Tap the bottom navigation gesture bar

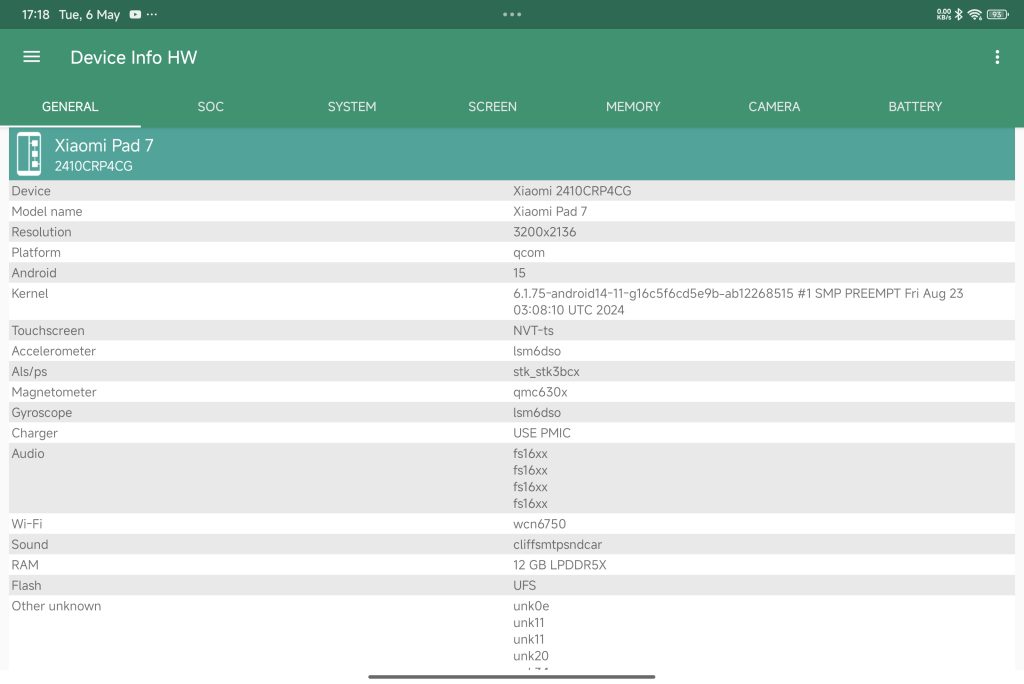(512, 677)
